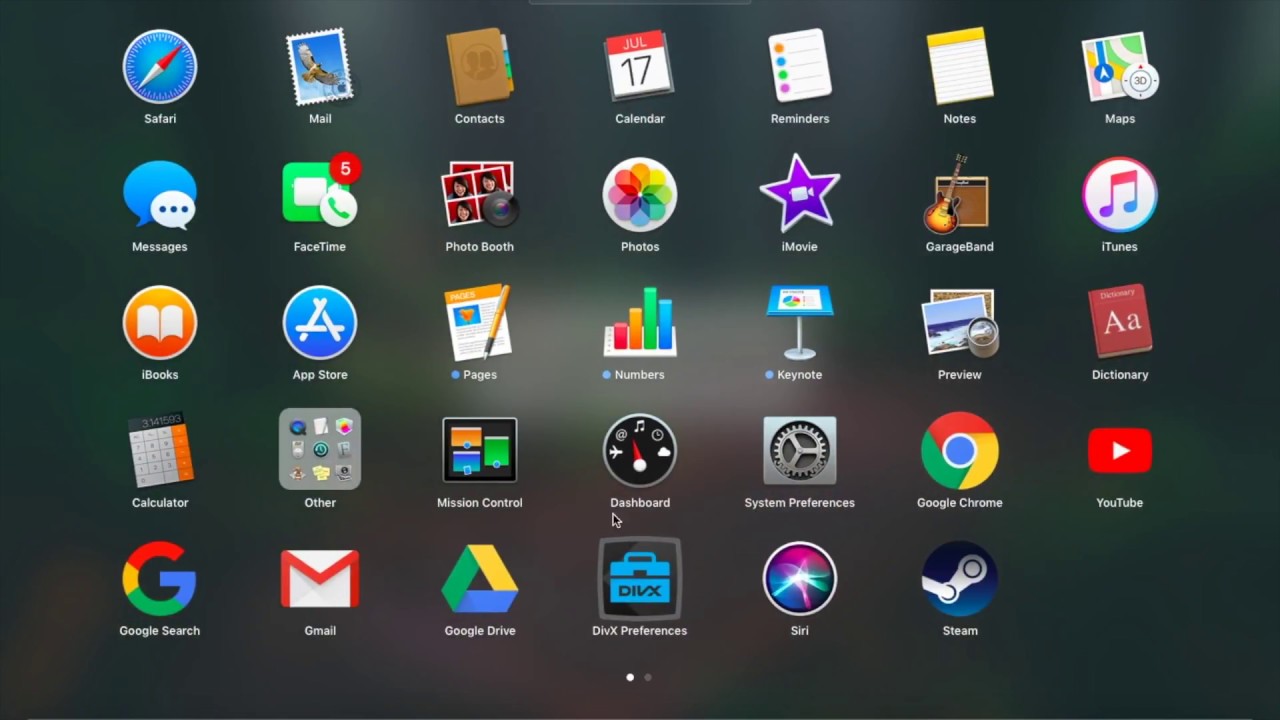Switch to the second Launchpad page dot
Screen dimensions: 1280x720
tap(647, 677)
